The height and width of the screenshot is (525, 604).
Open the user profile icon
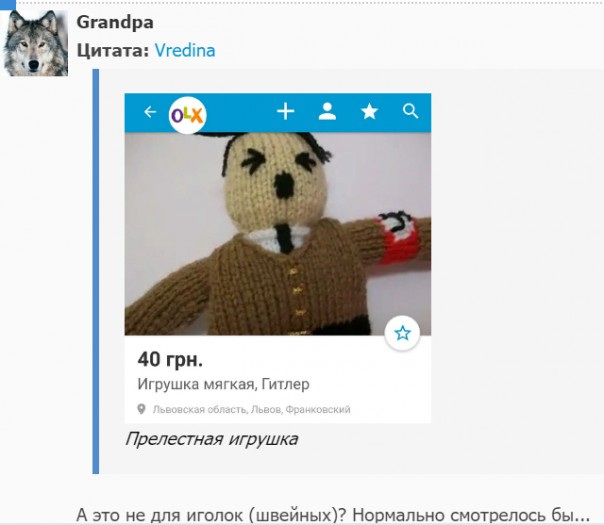tap(327, 112)
